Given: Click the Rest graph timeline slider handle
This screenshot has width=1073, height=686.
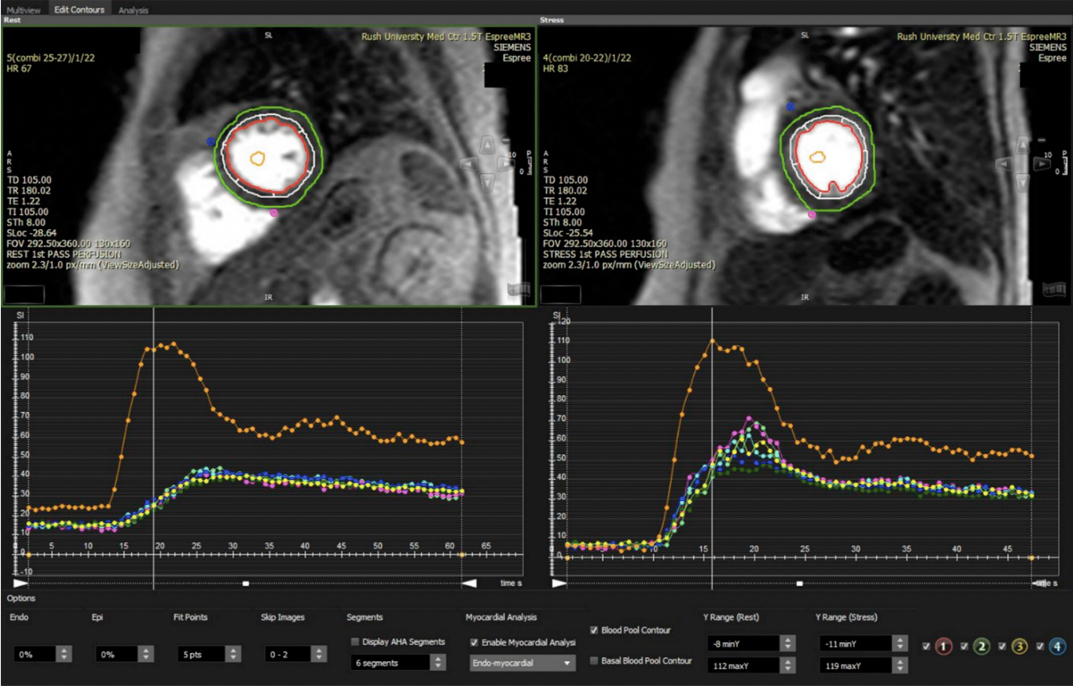Looking at the screenshot, I should pos(246,583).
